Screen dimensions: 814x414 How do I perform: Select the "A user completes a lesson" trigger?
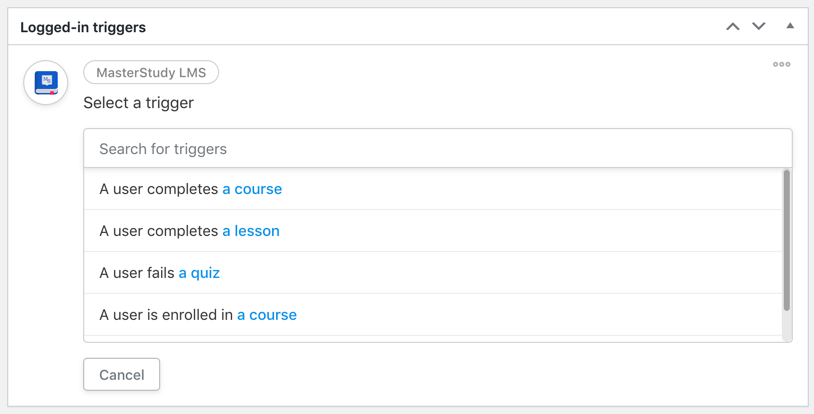[433, 231]
